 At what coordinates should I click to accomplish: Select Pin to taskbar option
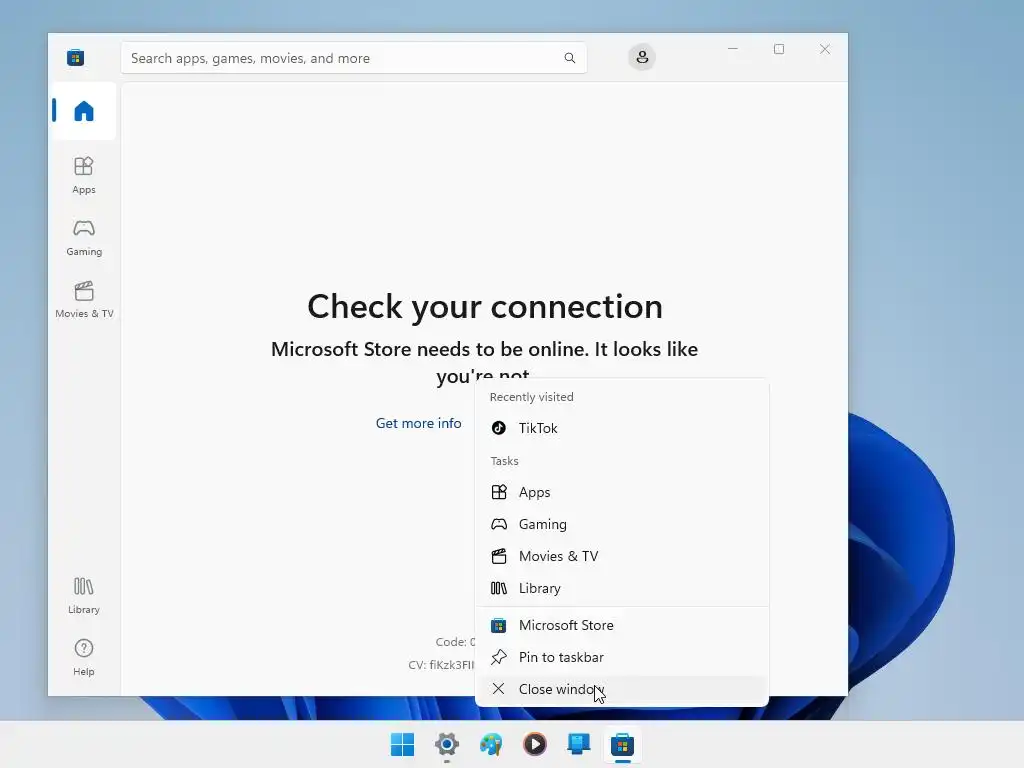pos(622,657)
